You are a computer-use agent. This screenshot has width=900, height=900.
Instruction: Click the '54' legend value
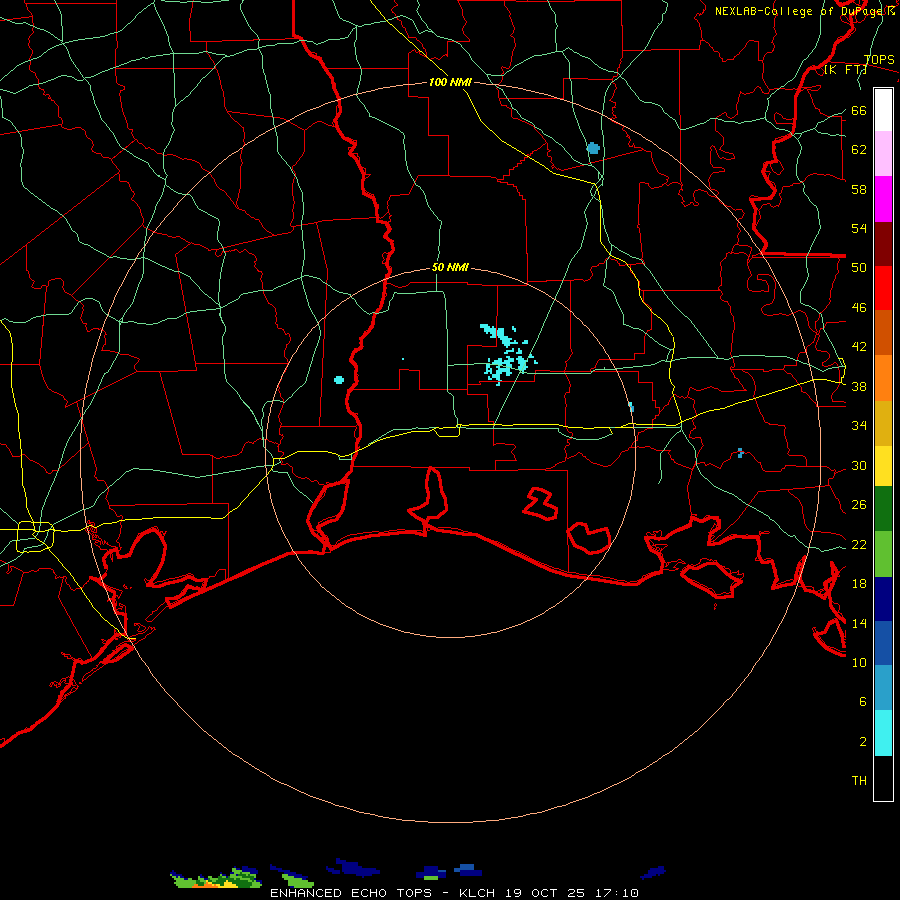[859, 228]
